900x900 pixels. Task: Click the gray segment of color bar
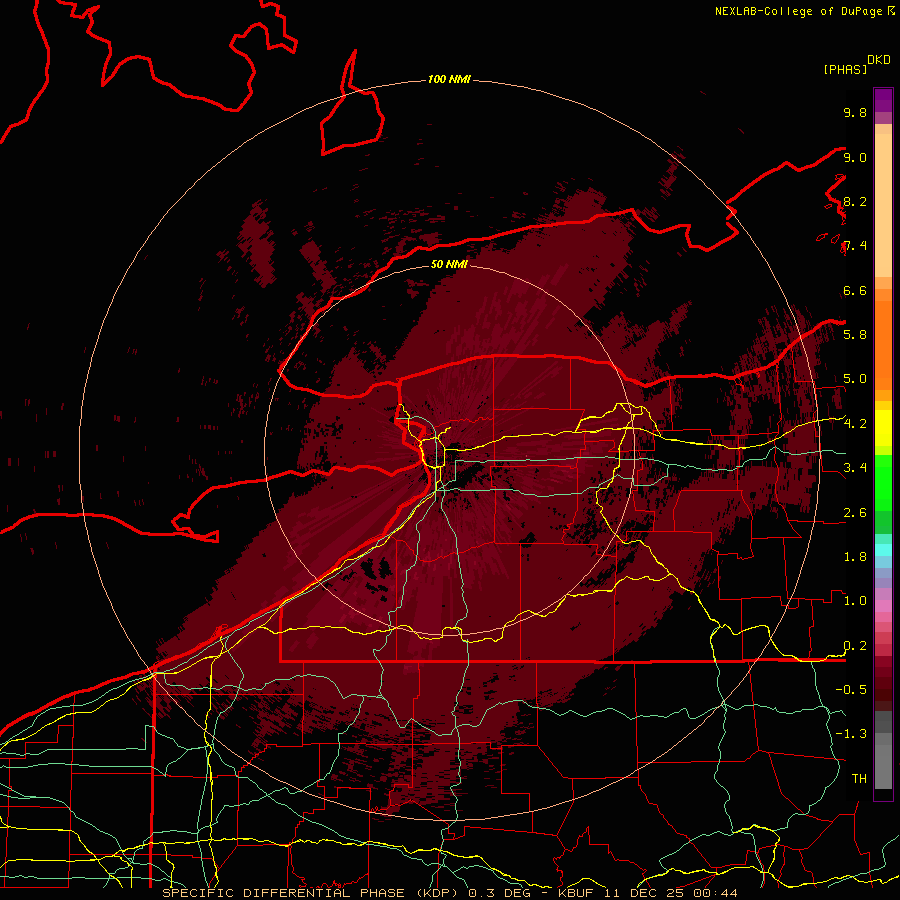point(883,751)
